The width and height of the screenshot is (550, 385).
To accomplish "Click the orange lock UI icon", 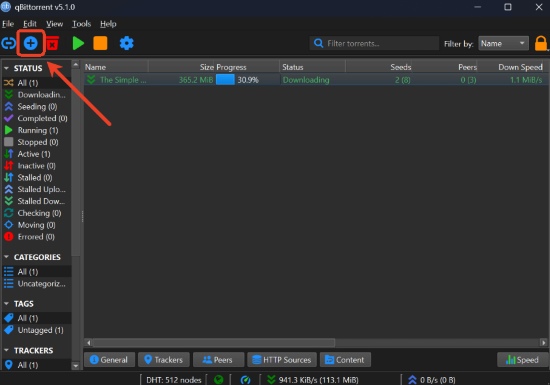I will pos(541,43).
